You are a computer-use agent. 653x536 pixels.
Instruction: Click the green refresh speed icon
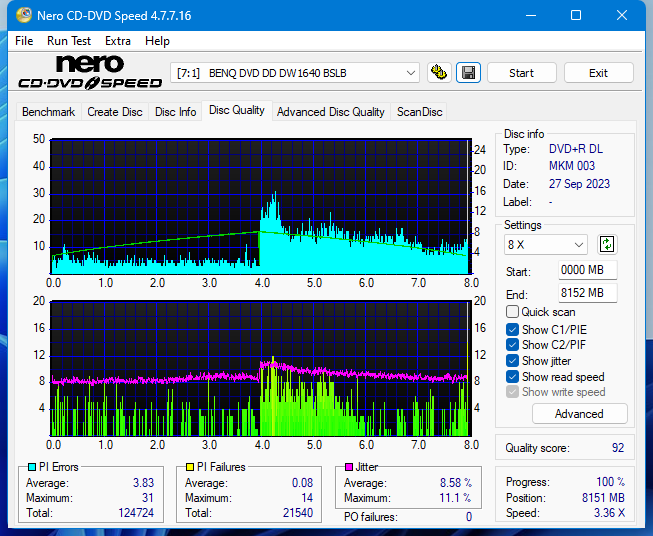(607, 244)
